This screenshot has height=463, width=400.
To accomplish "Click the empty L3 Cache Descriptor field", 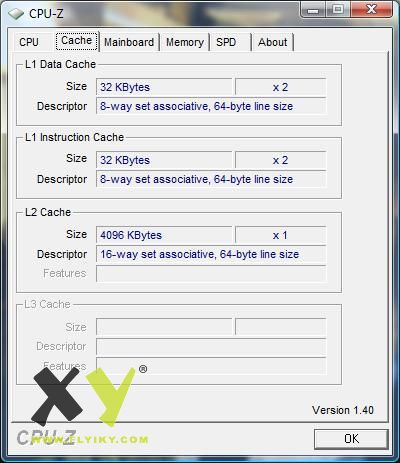I will pos(211,346).
